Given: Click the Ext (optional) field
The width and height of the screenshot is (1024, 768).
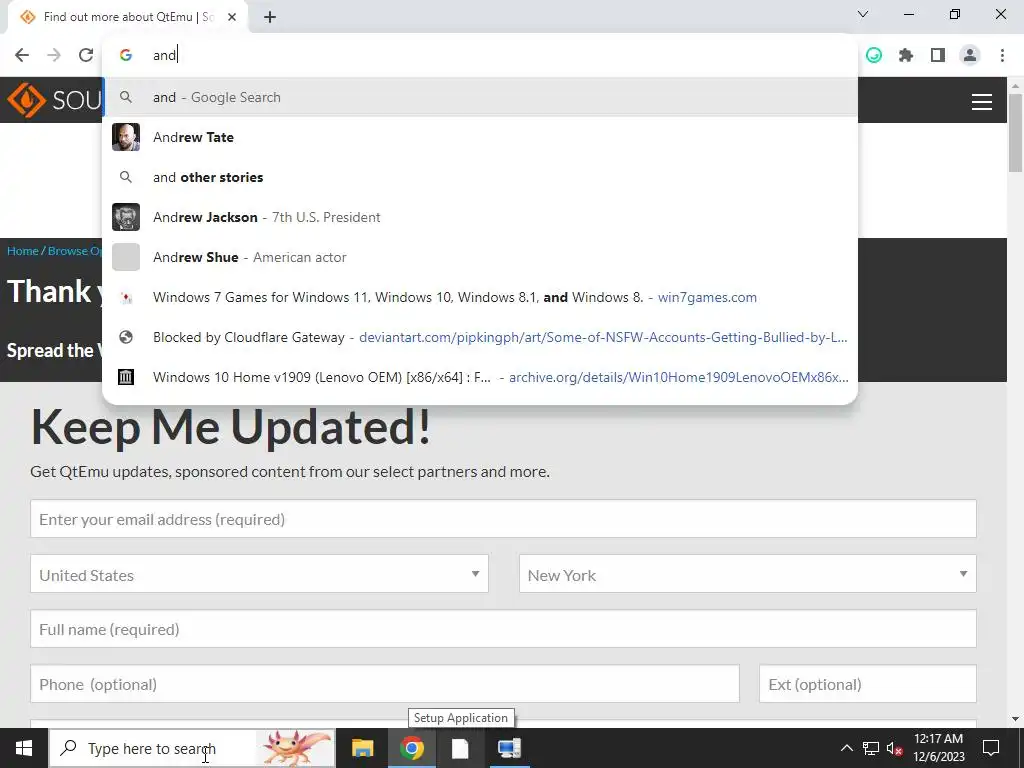Looking at the screenshot, I should (x=868, y=684).
